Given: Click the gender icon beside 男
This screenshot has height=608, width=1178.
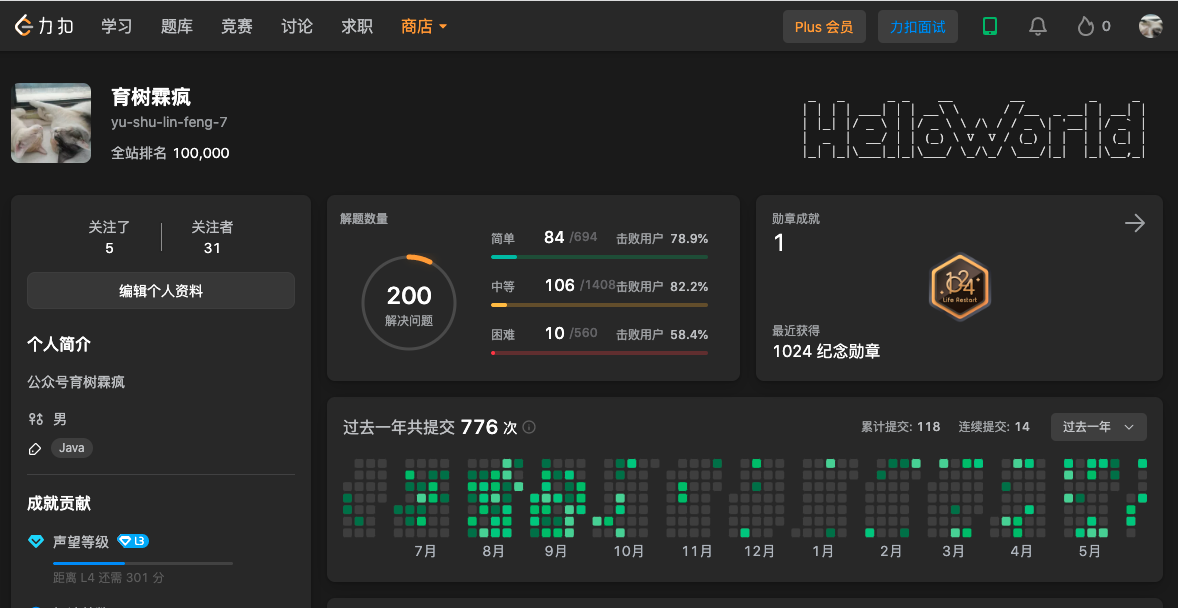Looking at the screenshot, I should point(35,419).
